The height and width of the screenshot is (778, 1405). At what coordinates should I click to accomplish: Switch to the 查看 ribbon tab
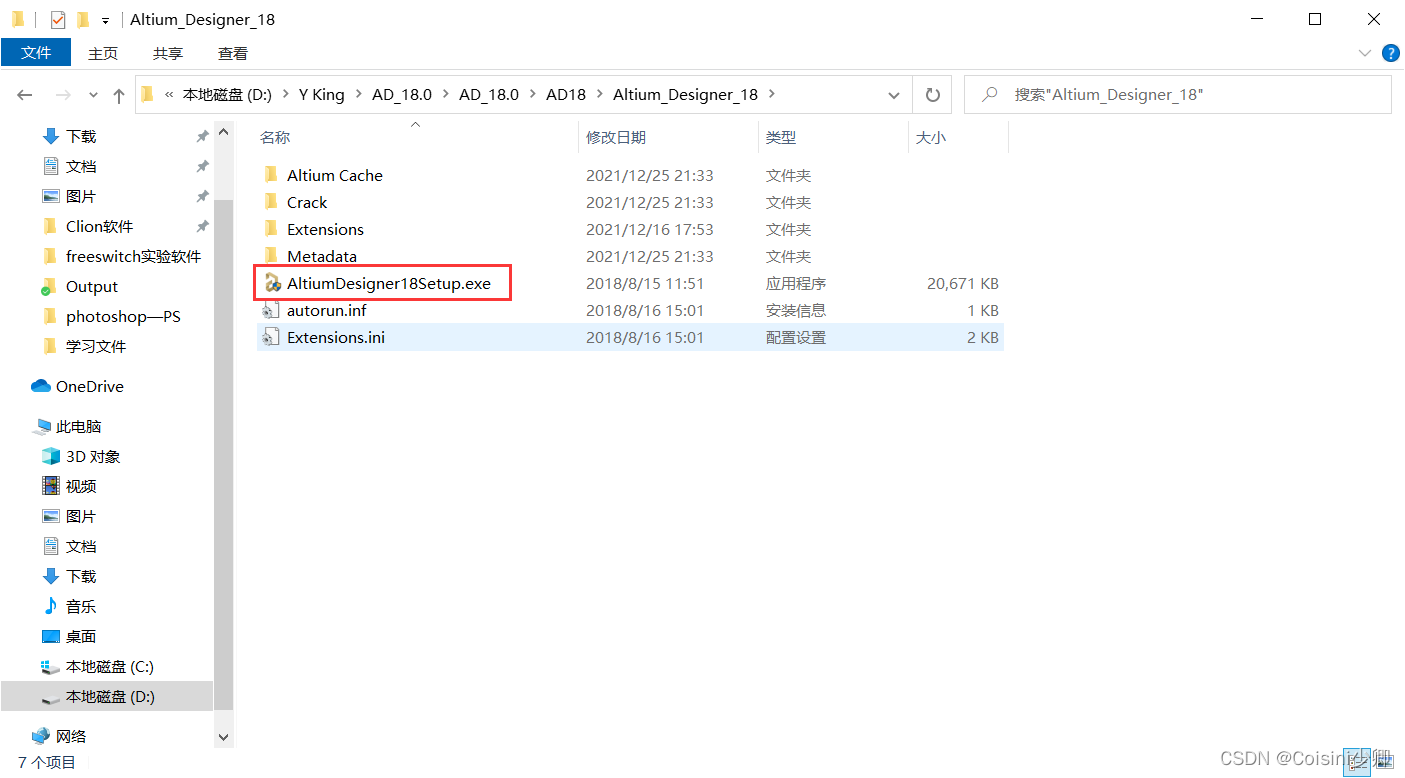[x=233, y=53]
